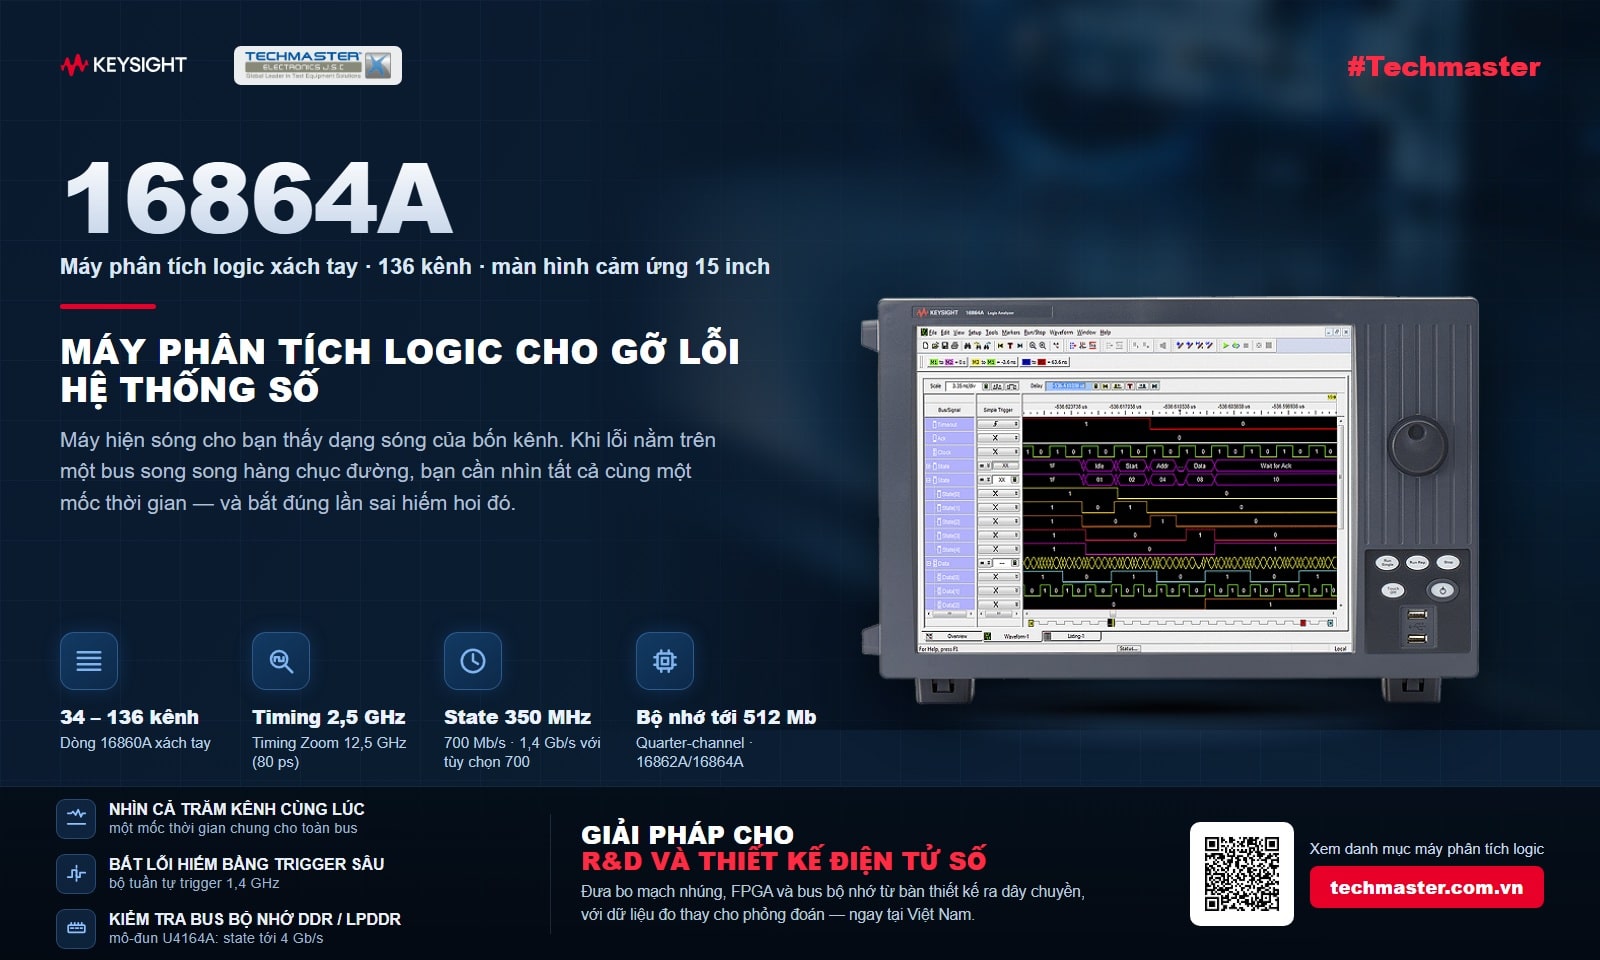1600x960 pixels.
Task: Click the heading MÁY PHÂN TÍCH LOGIC CHO GỠ LỖI
Action: click(x=400, y=352)
